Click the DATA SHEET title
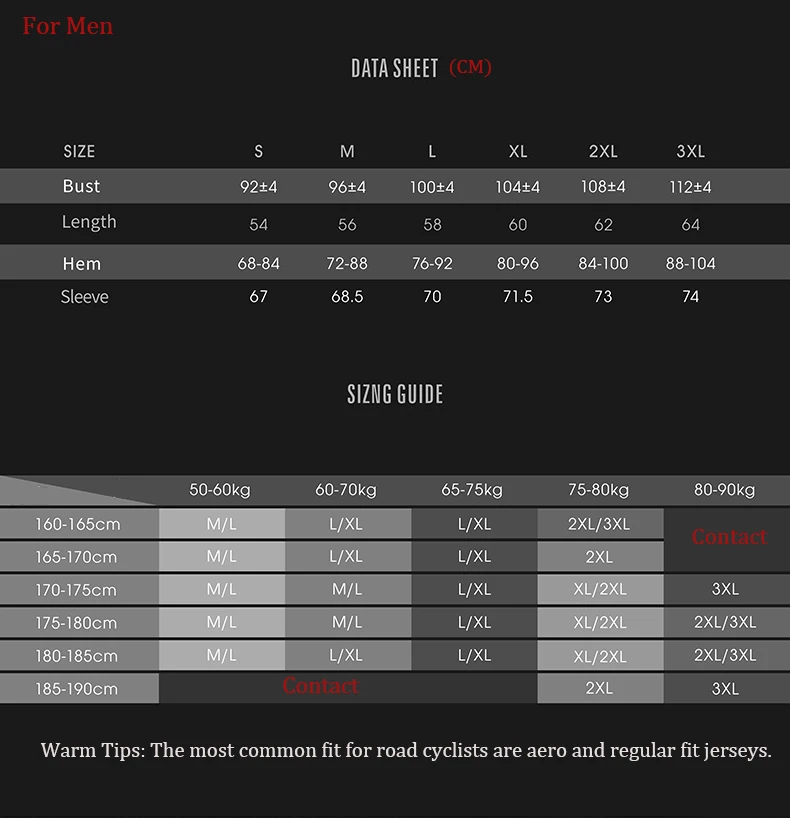This screenshot has height=818, width=790. pos(394,68)
